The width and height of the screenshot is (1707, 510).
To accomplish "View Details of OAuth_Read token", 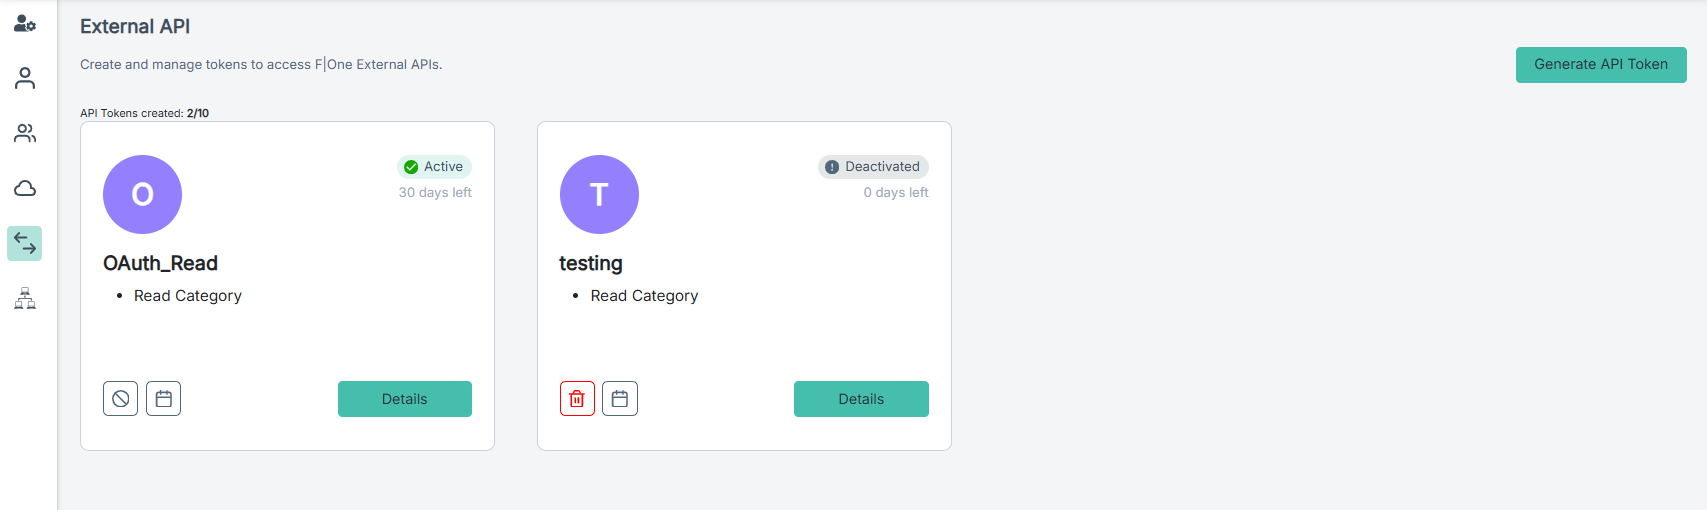I will point(405,399).
